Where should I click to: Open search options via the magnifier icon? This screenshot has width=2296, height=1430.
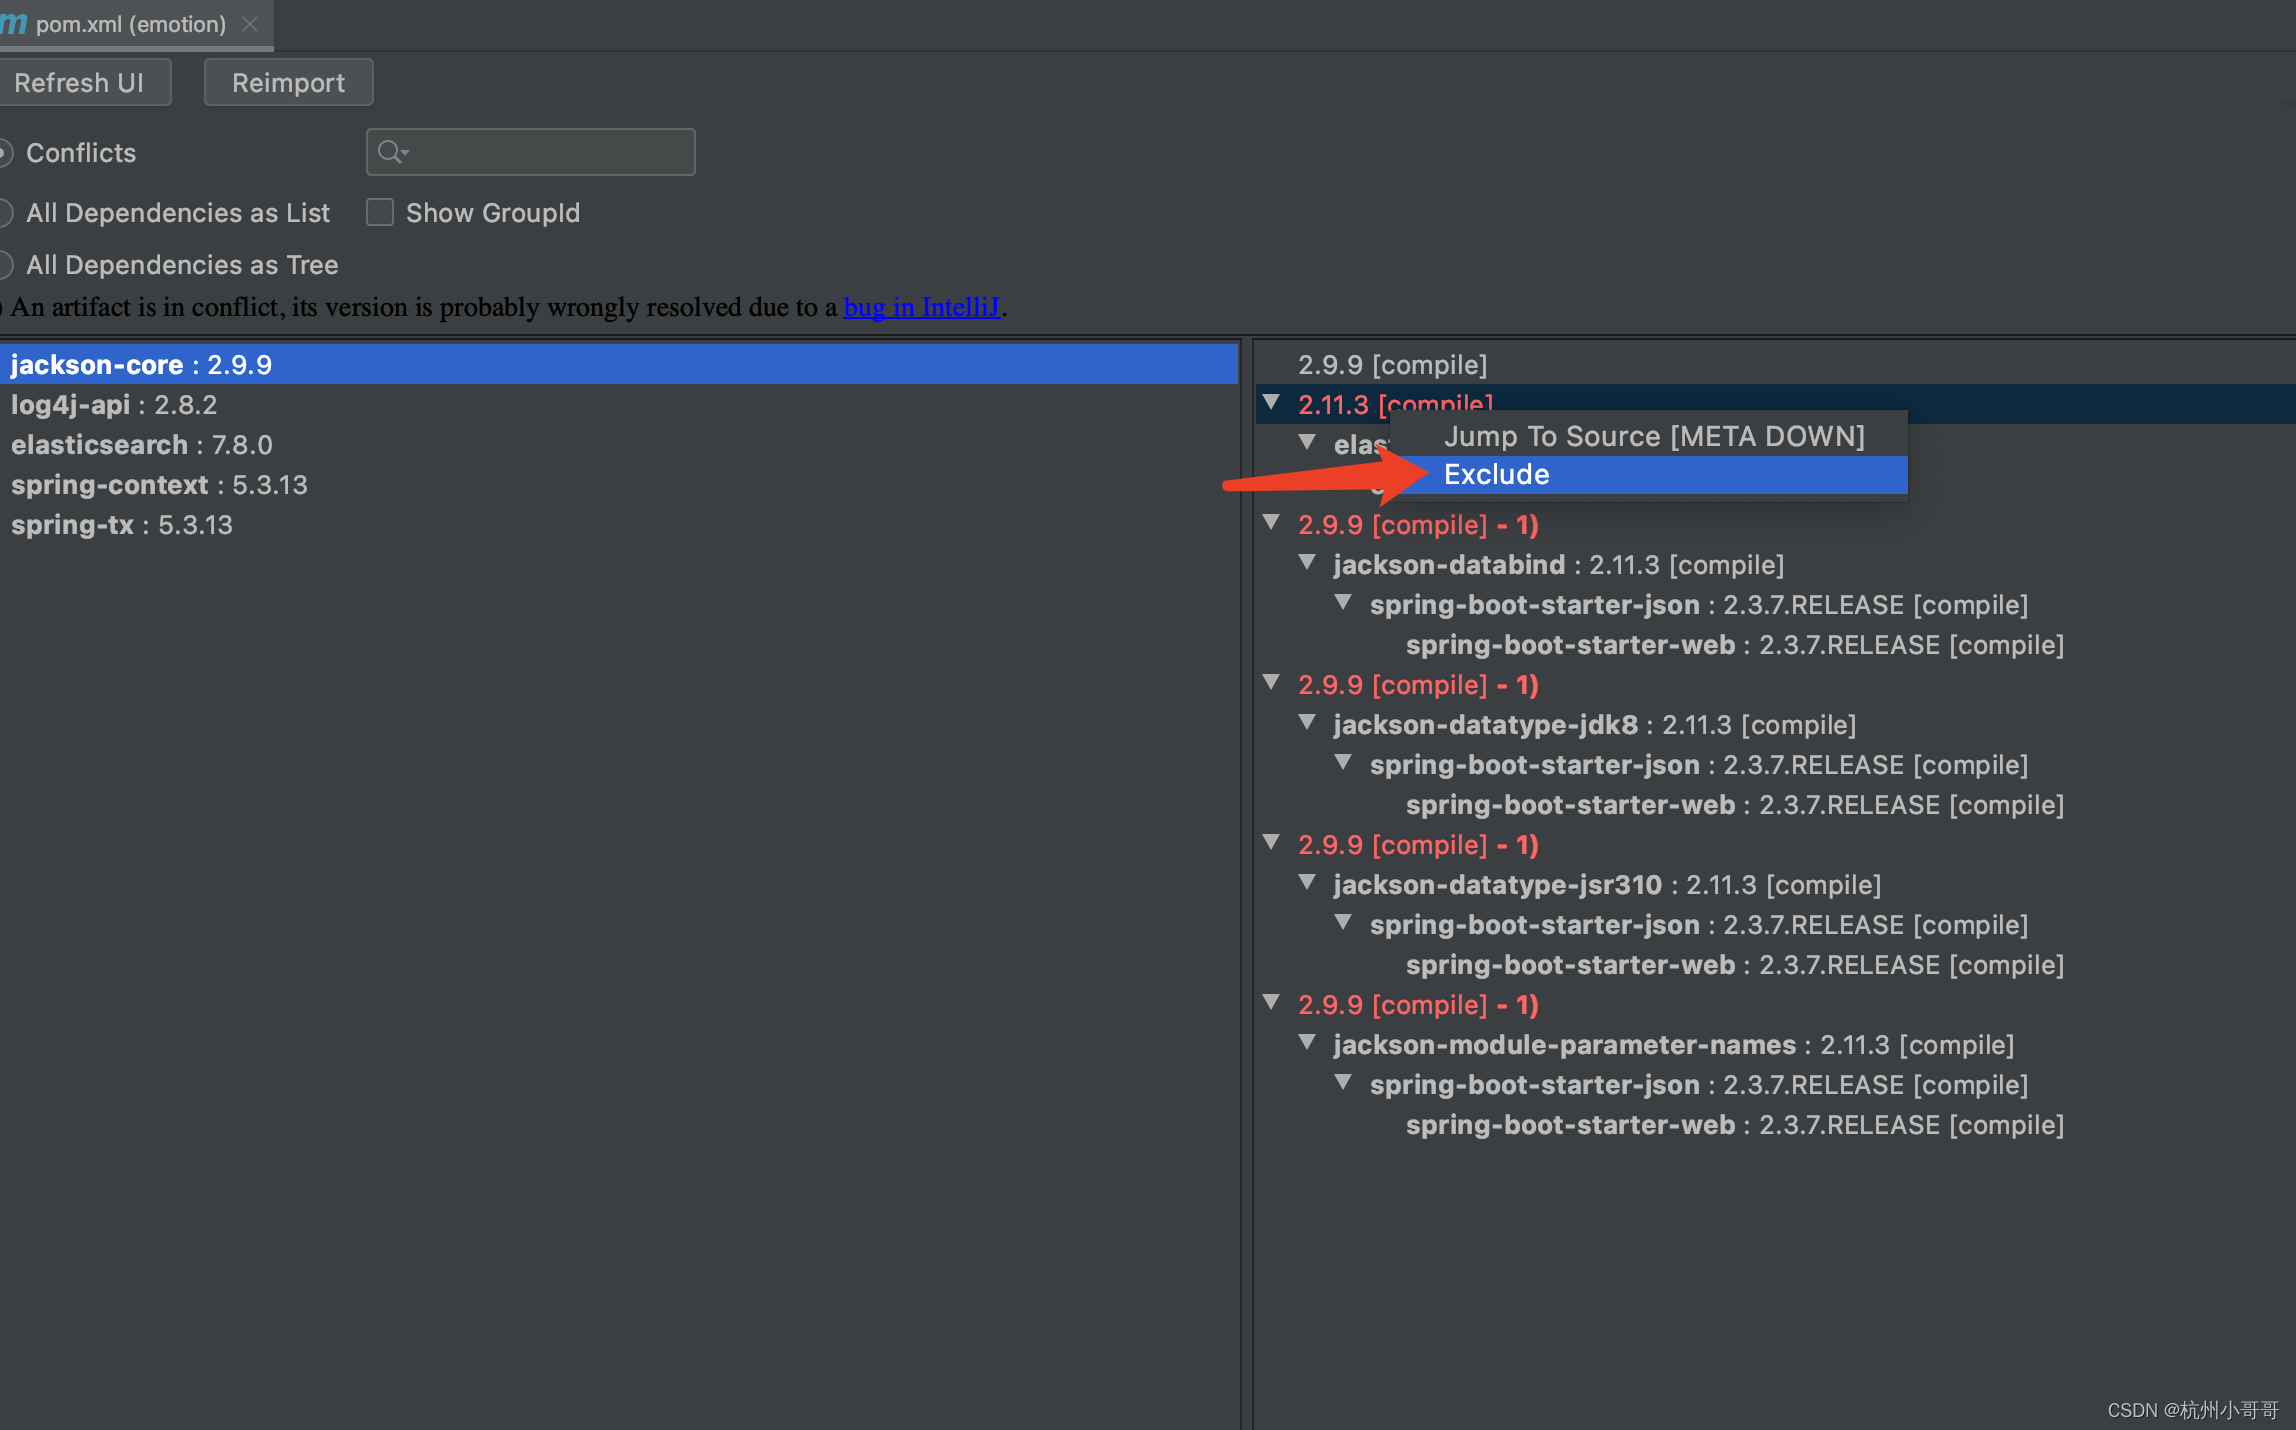(392, 152)
